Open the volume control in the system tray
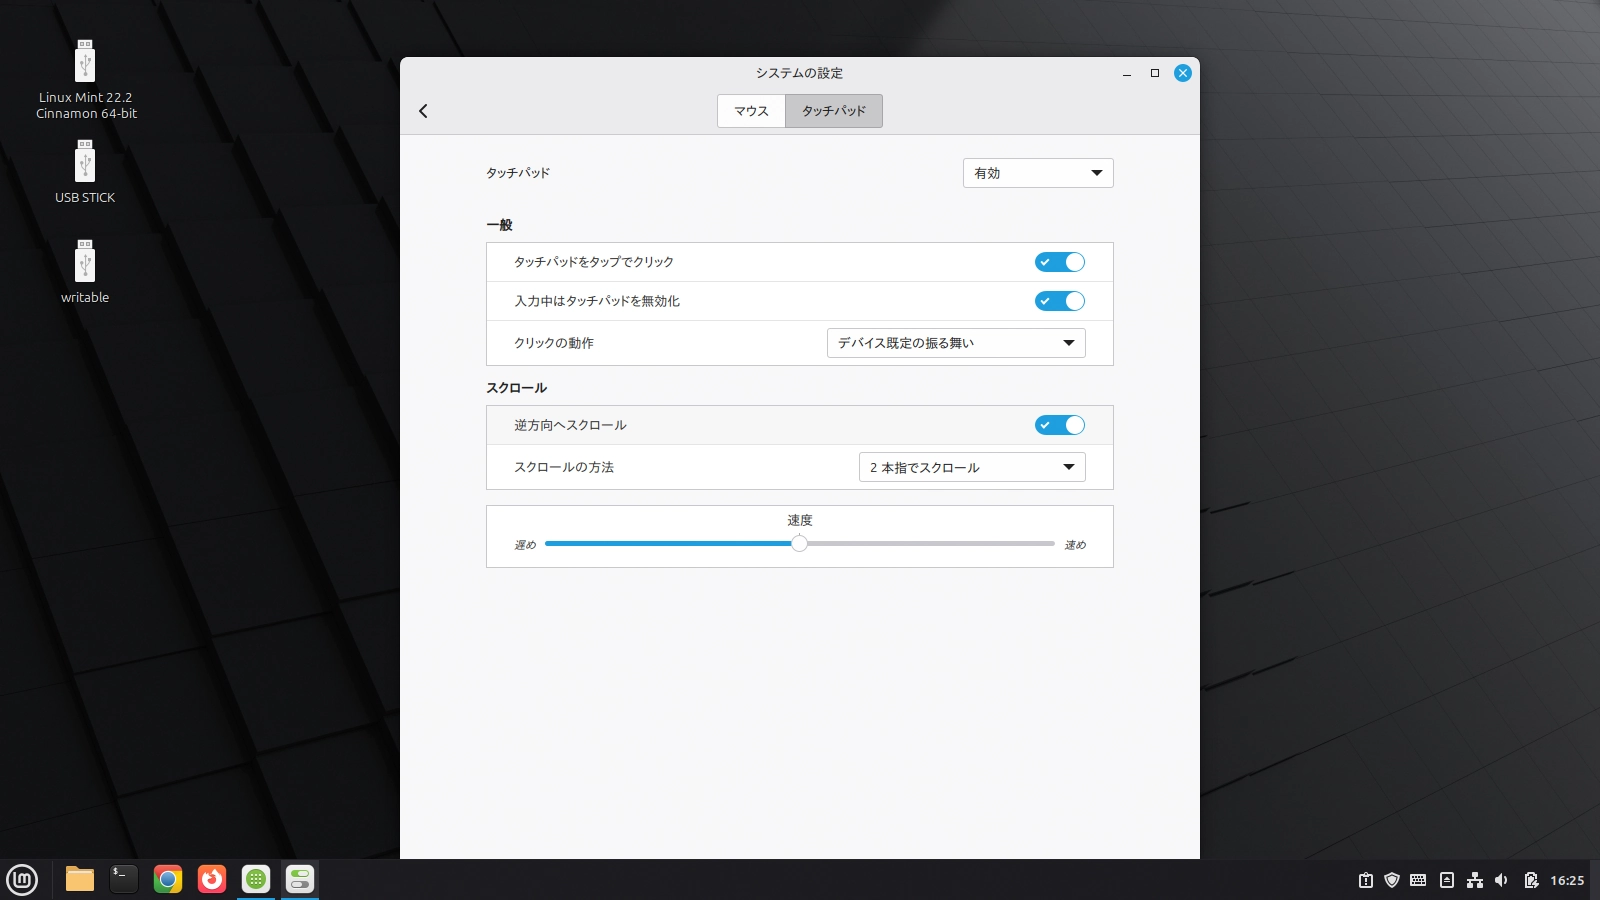The height and width of the screenshot is (900, 1600). point(1500,880)
